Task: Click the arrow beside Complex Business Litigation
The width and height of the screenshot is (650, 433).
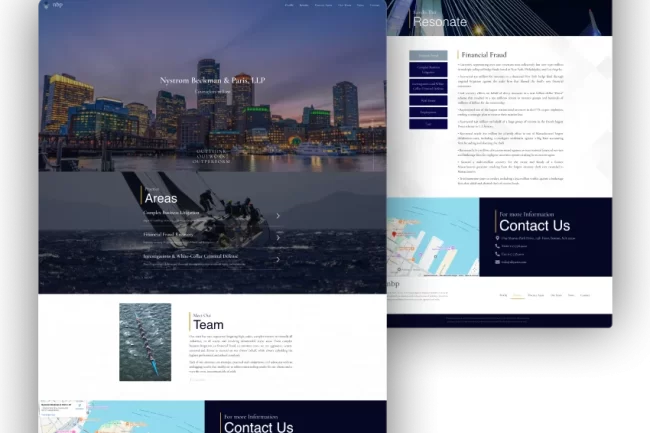Action: tap(277, 215)
